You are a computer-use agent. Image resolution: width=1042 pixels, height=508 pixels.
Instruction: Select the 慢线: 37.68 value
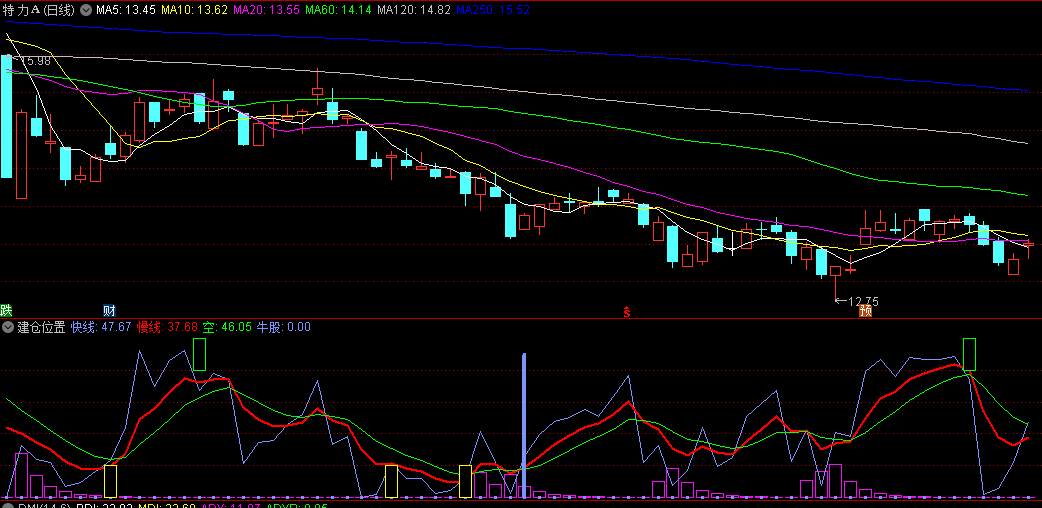tap(167, 326)
